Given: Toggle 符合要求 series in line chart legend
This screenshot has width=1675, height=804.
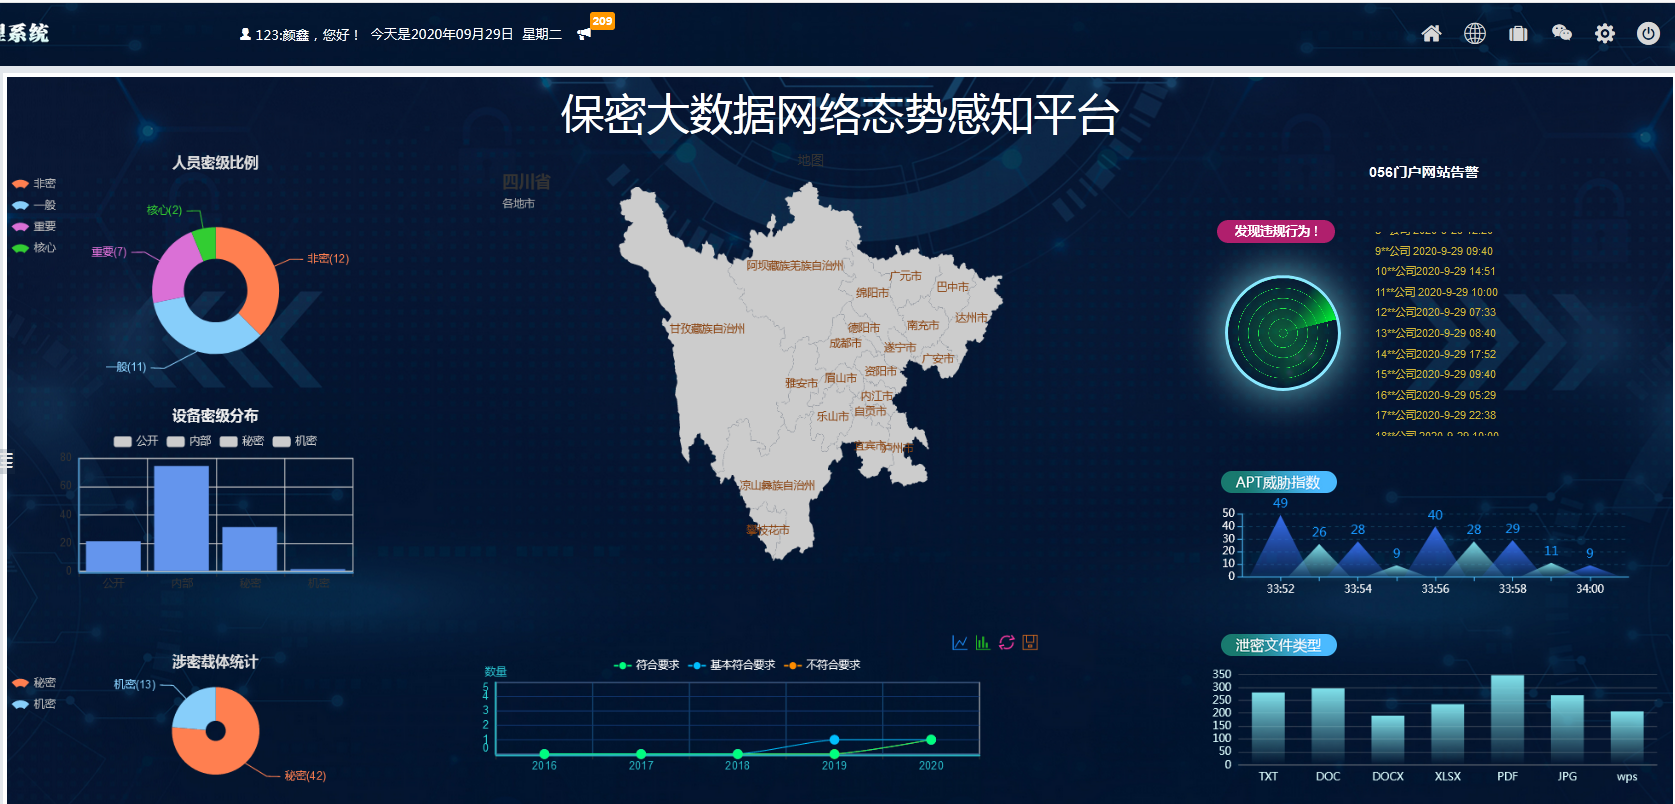Looking at the screenshot, I should coord(647,665).
